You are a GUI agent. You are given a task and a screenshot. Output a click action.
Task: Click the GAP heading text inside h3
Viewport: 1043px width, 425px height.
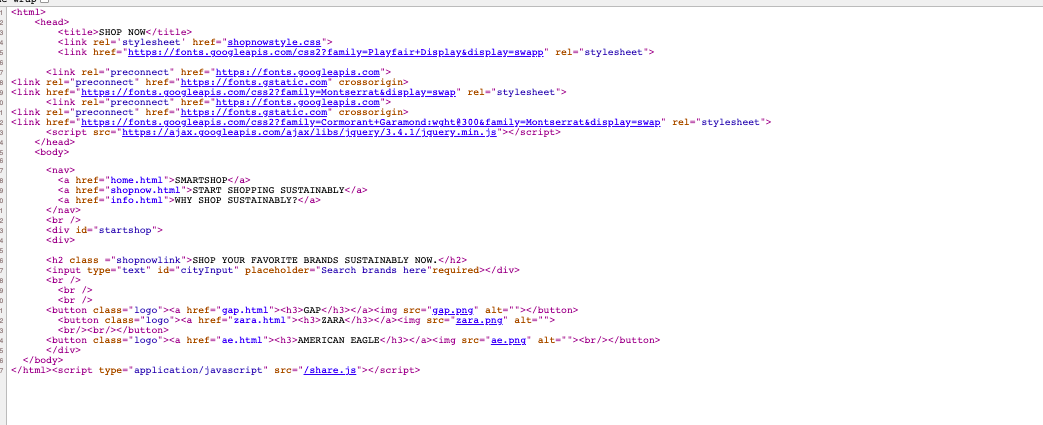click(313, 310)
